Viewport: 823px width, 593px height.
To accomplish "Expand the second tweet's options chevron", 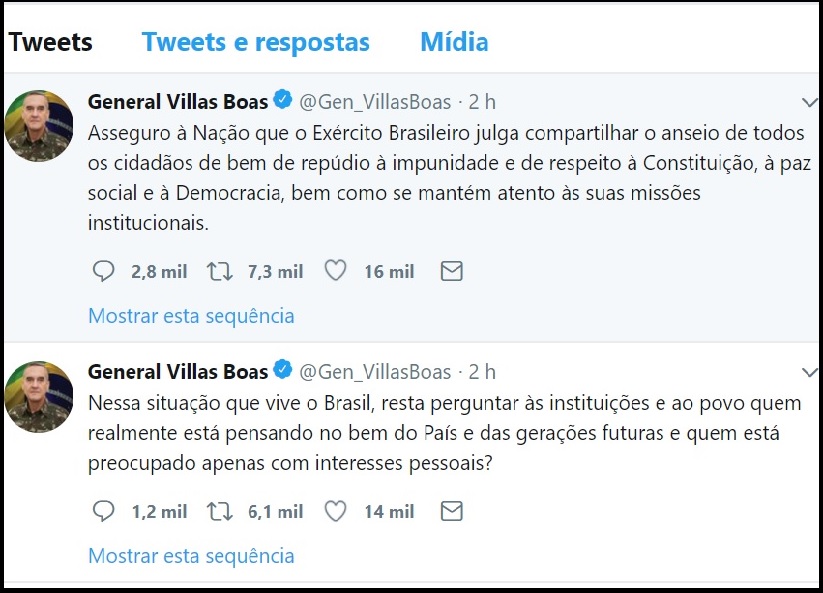I will (x=810, y=373).
